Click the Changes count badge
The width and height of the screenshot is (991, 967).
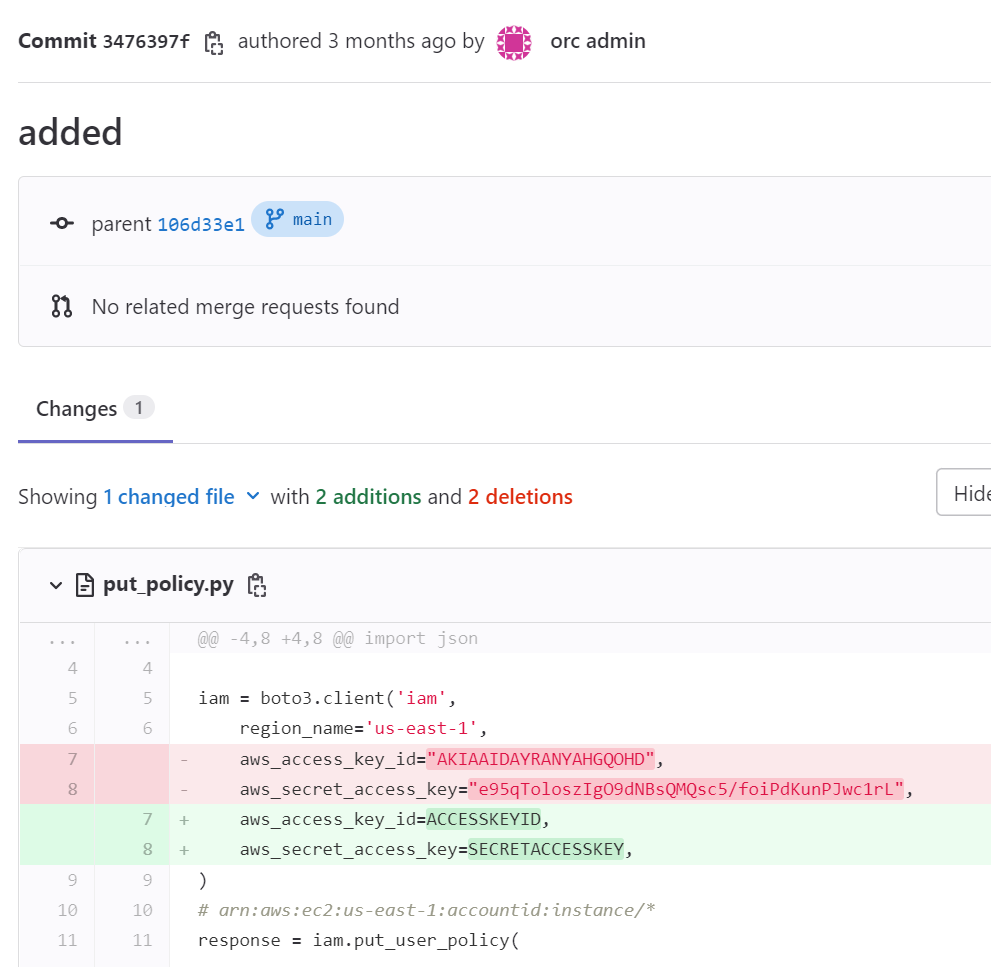click(140, 408)
